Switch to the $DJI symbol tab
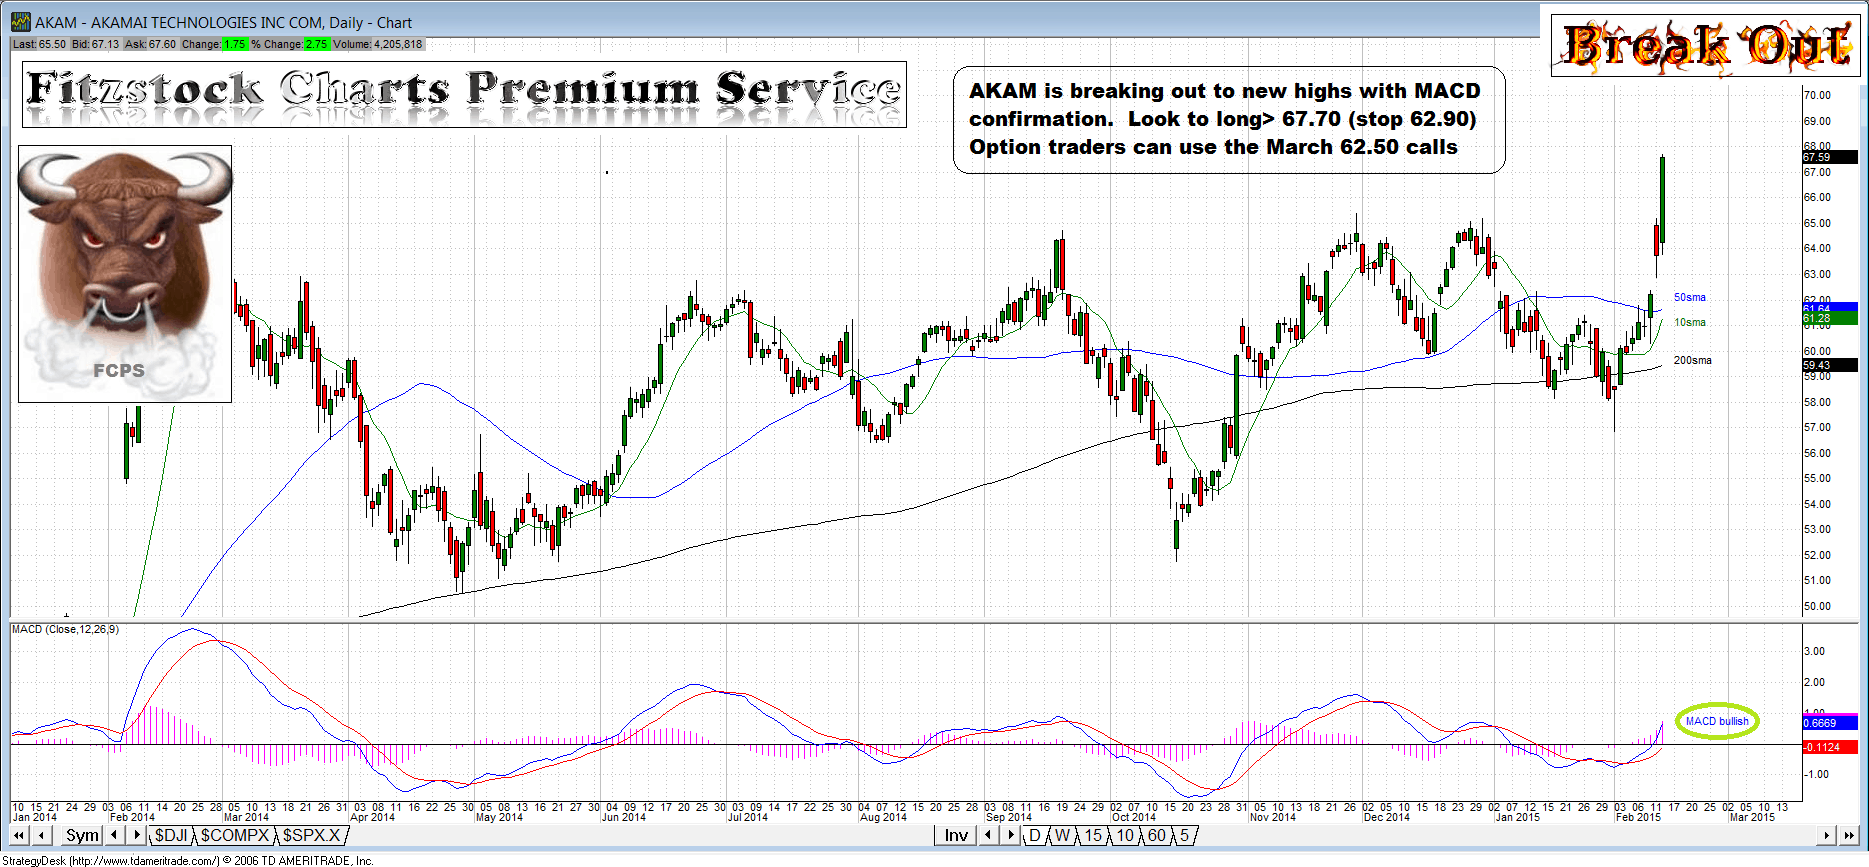The image size is (1869, 867). (171, 835)
